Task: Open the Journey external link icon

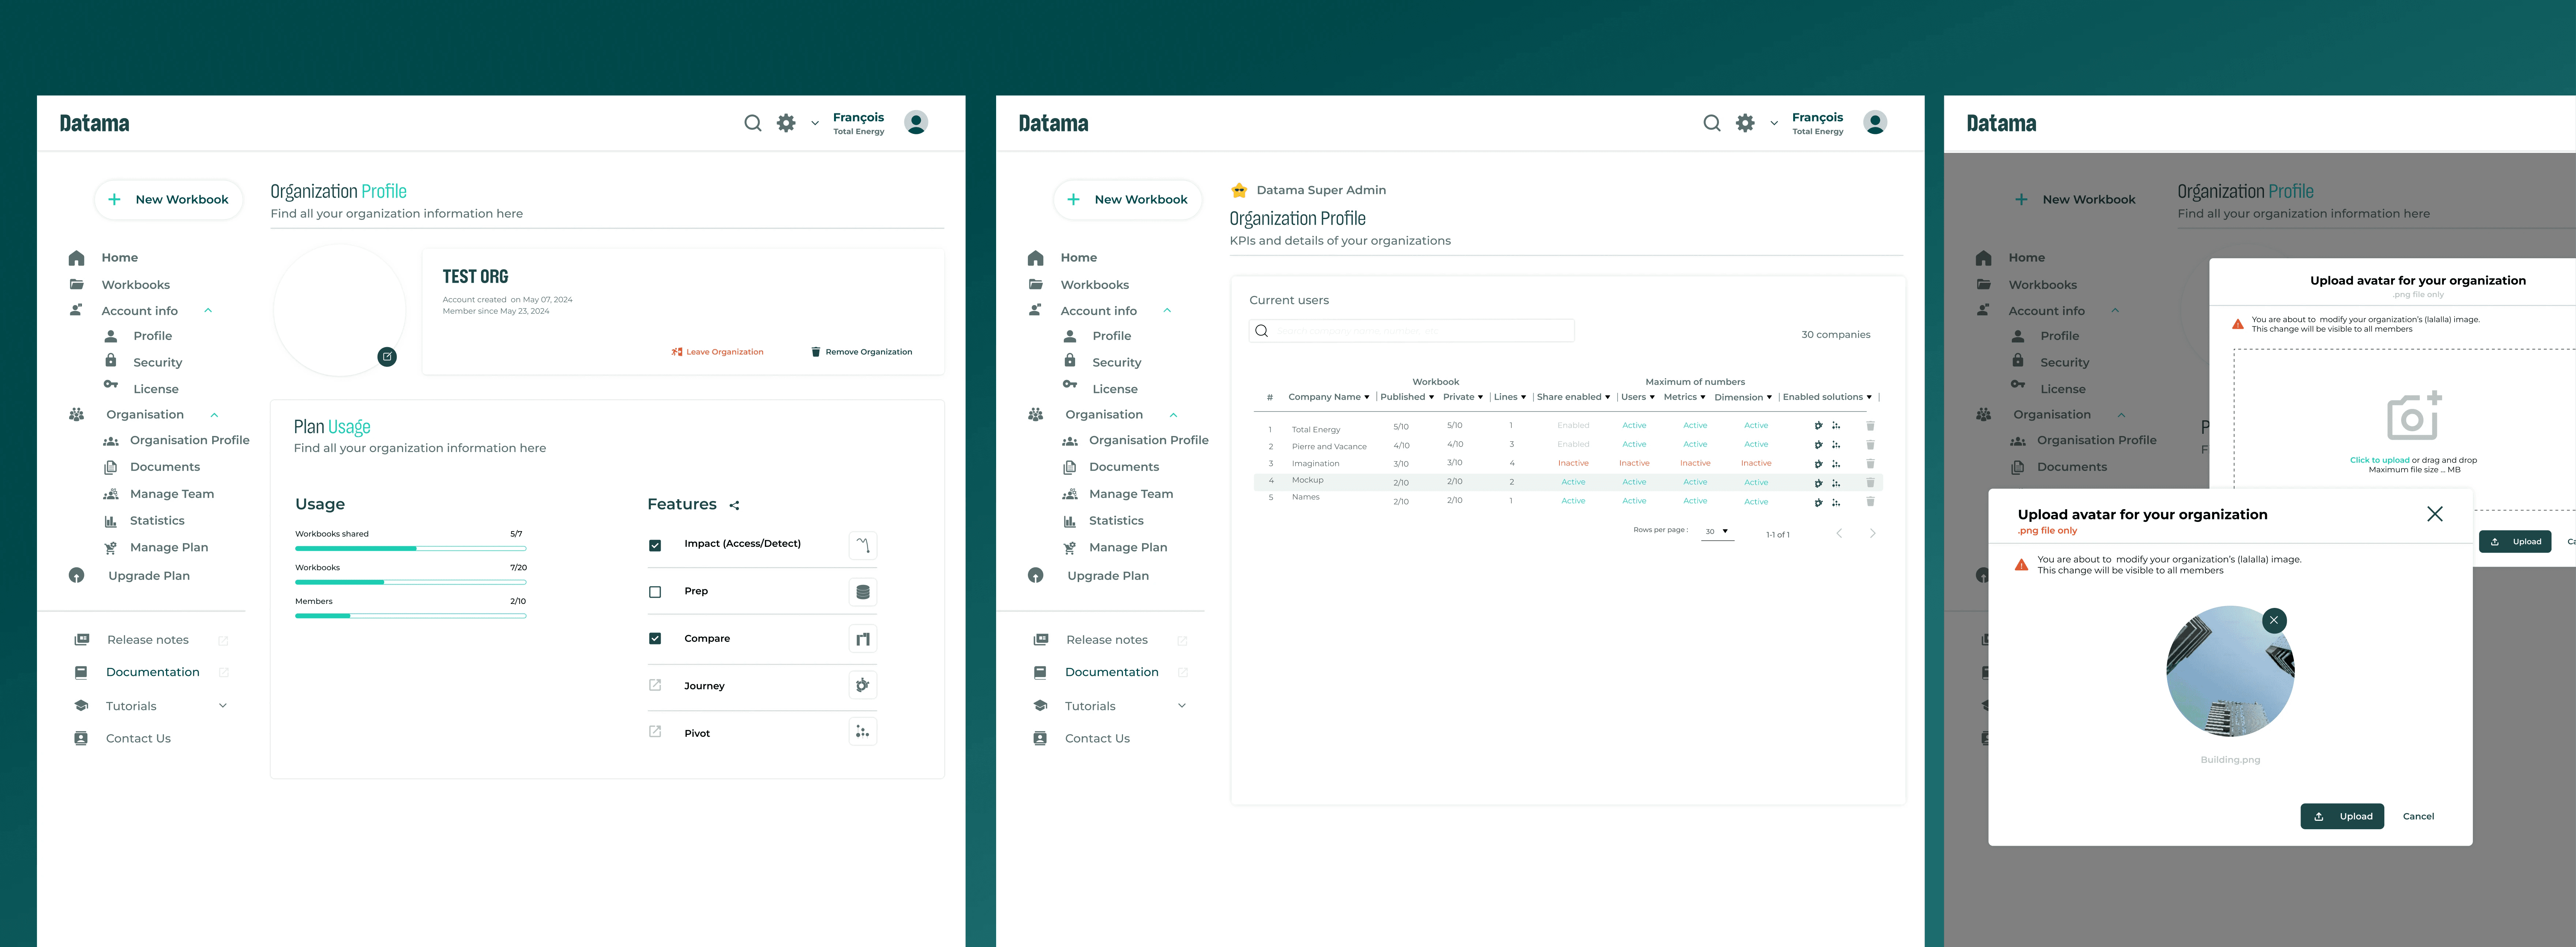Action: [655, 685]
